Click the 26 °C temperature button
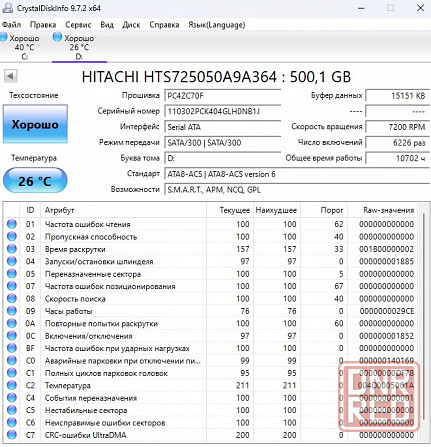431x447 pixels. 35,180
